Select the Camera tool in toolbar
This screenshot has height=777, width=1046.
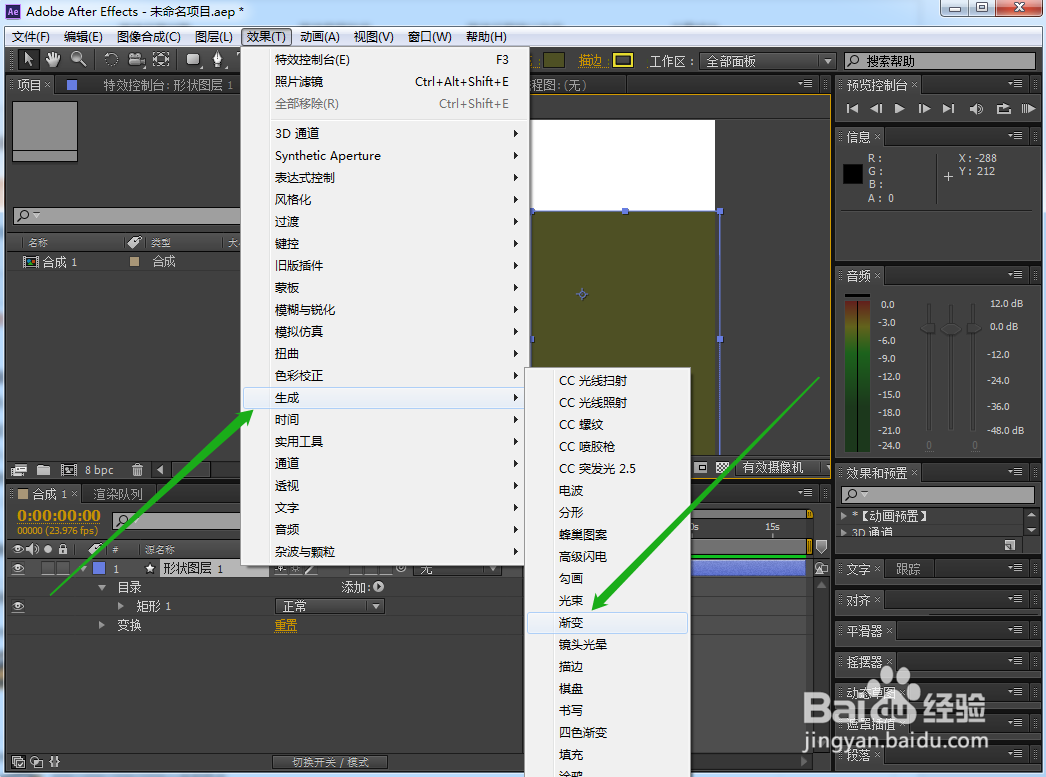click(x=136, y=59)
